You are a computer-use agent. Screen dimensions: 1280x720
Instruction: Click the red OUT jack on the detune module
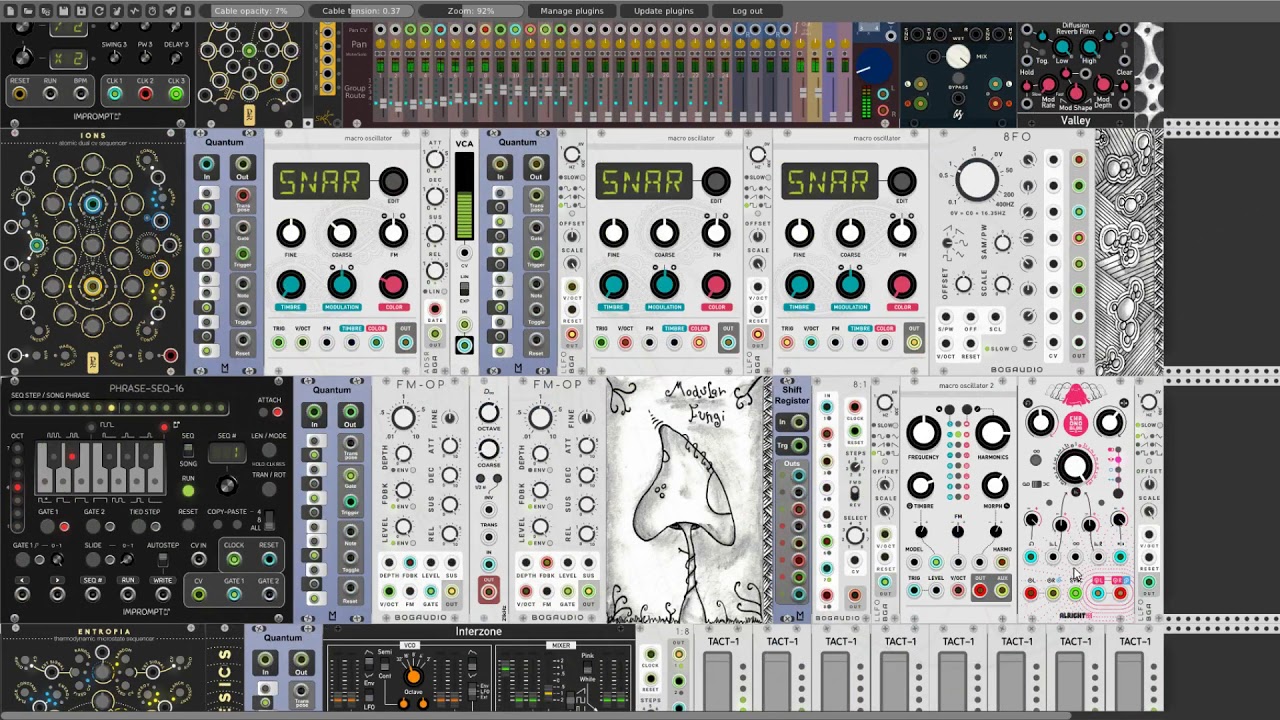tap(489, 592)
